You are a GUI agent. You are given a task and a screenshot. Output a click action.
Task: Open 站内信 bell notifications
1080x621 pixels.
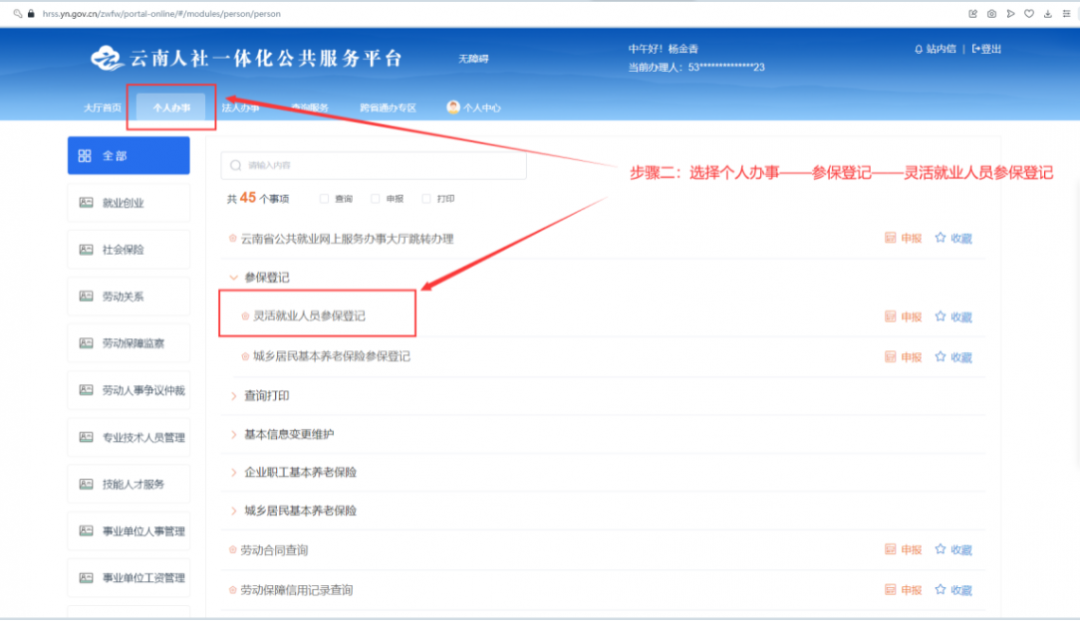point(919,49)
